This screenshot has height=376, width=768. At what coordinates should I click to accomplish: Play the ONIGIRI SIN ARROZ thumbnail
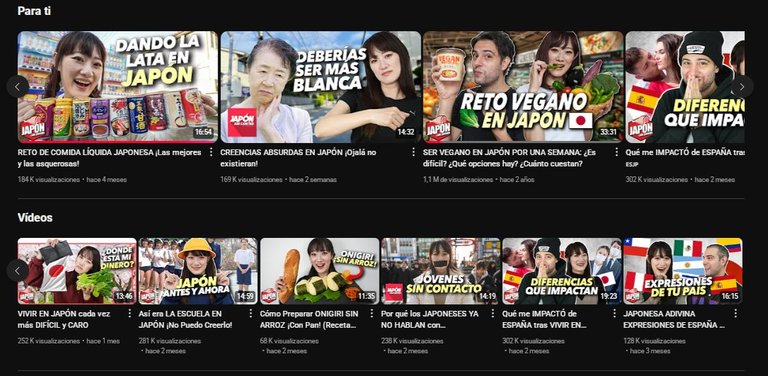pyautogui.click(x=319, y=271)
